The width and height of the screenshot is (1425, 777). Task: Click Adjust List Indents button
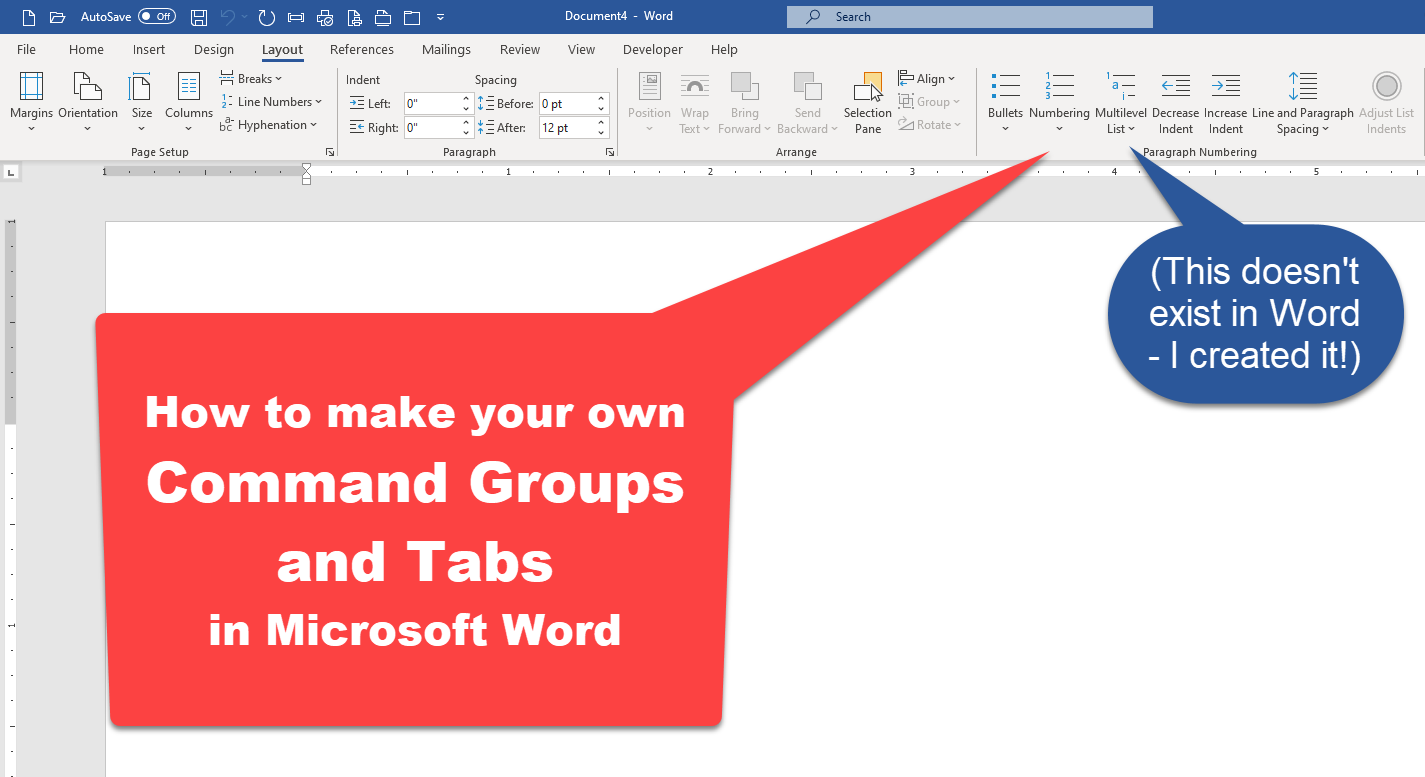(x=1386, y=102)
